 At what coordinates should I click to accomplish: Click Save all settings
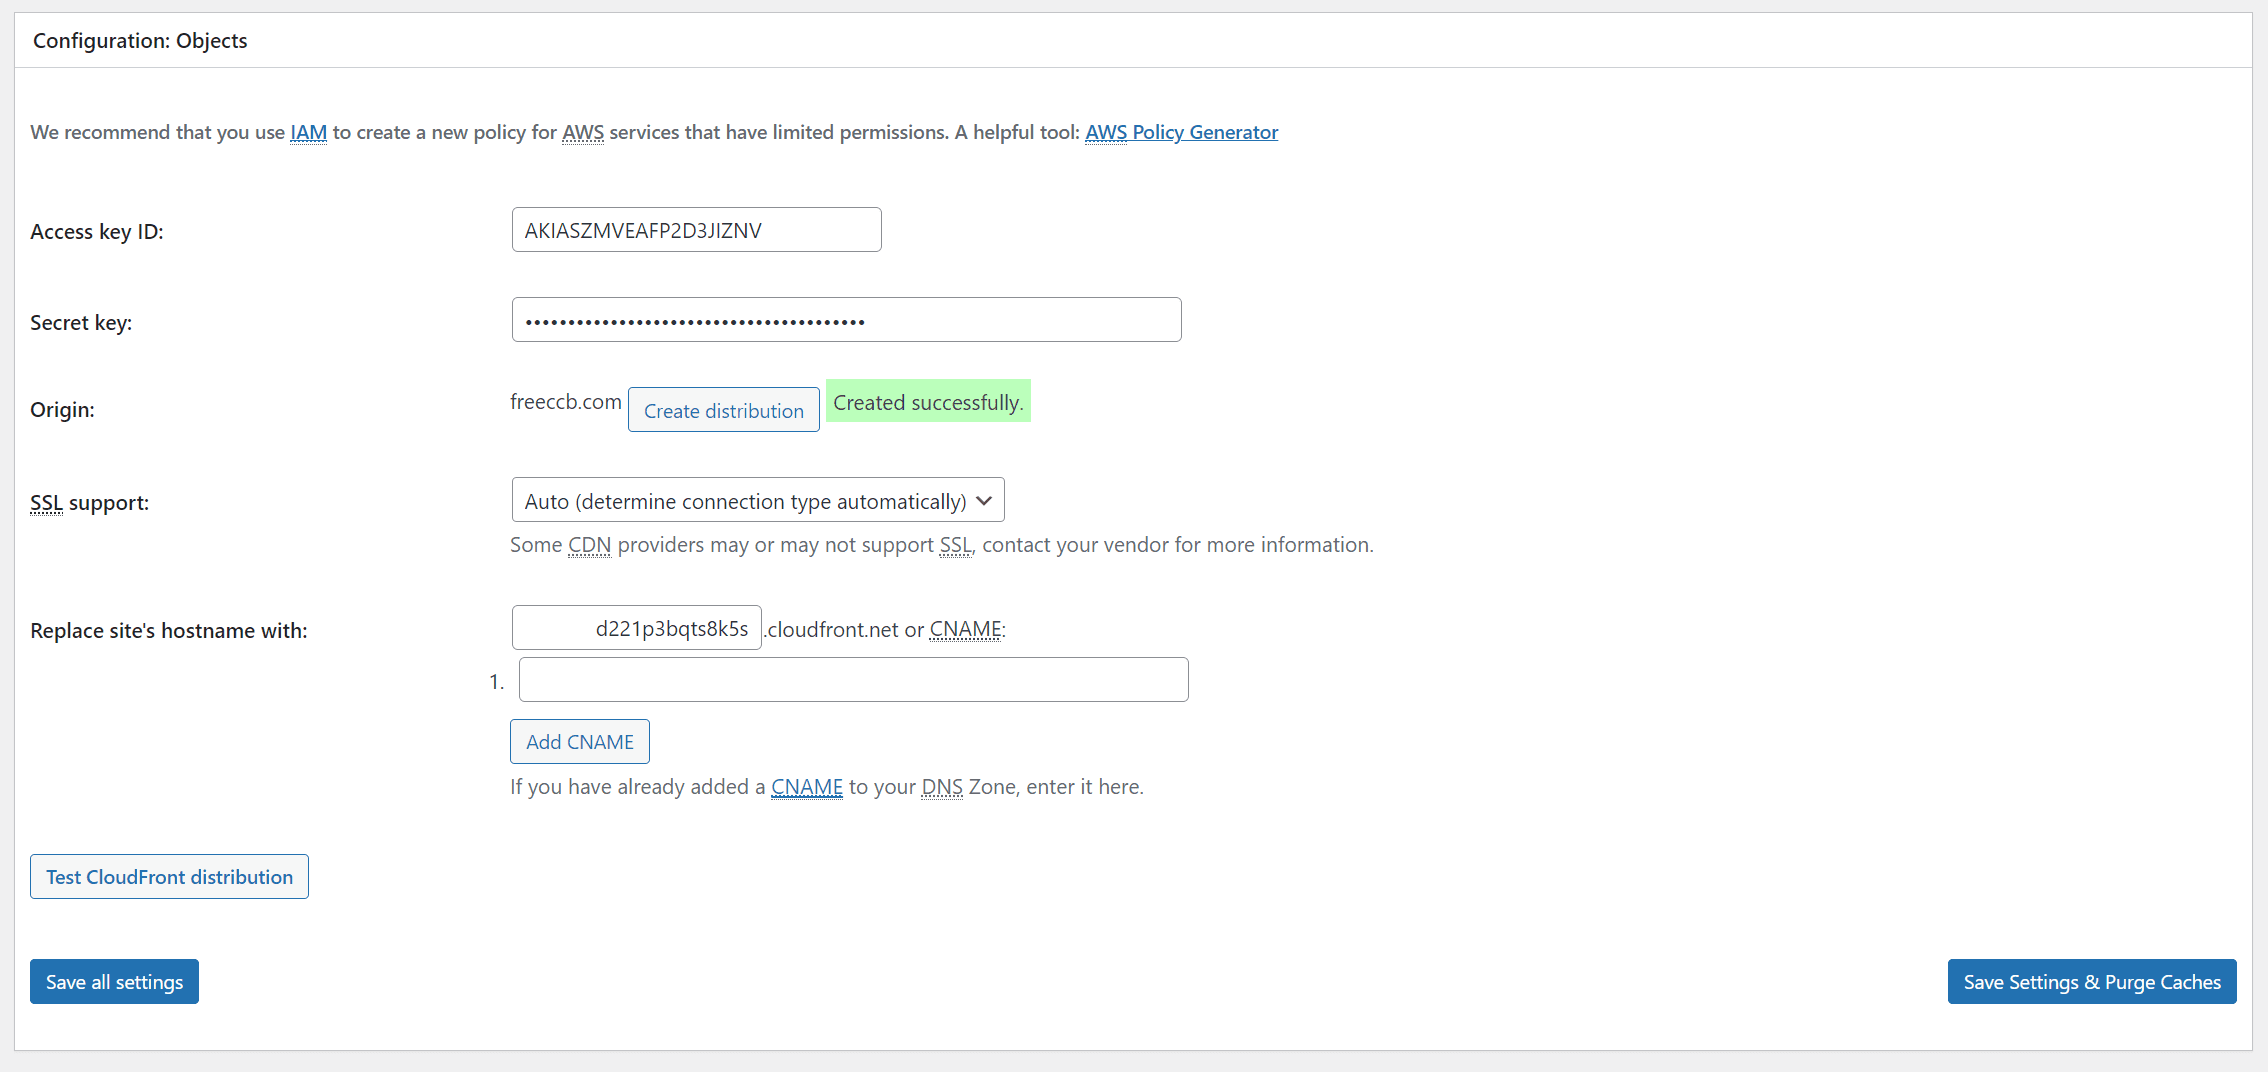pos(114,982)
